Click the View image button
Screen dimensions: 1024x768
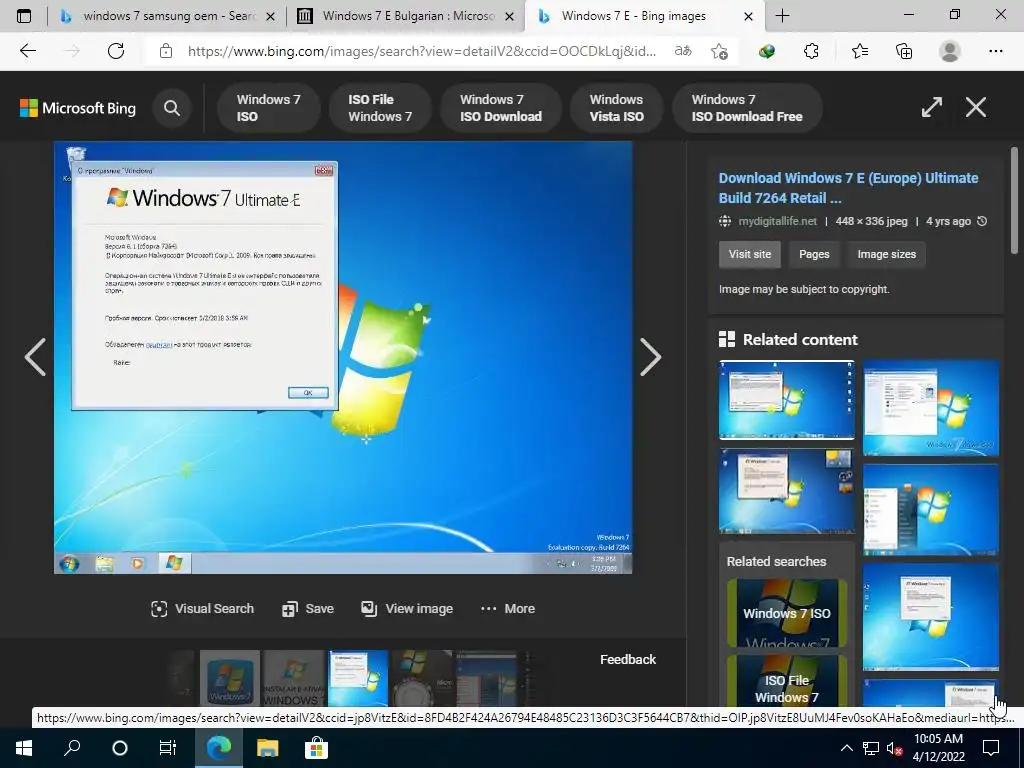pos(407,609)
